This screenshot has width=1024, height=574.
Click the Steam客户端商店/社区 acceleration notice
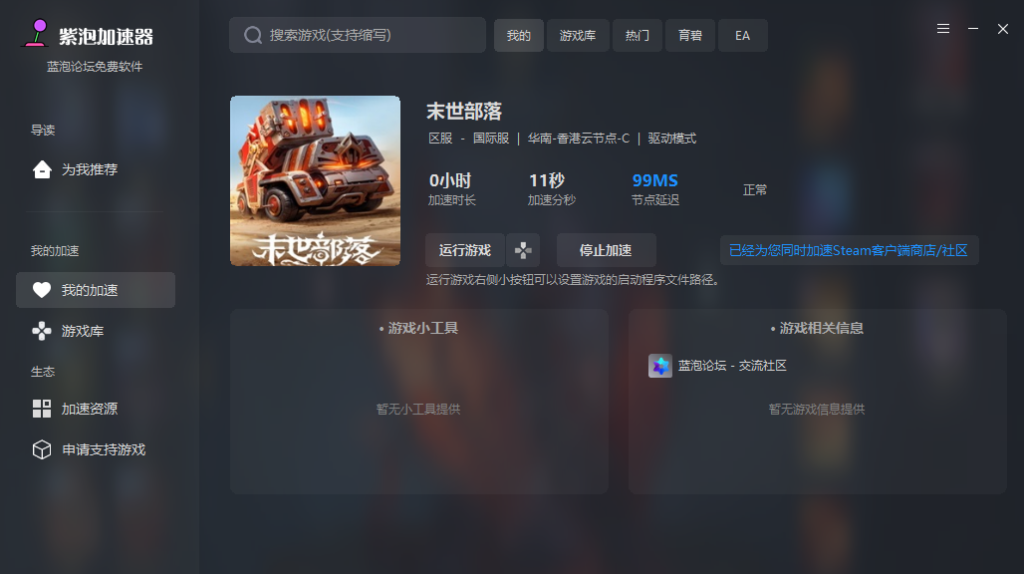pos(849,250)
